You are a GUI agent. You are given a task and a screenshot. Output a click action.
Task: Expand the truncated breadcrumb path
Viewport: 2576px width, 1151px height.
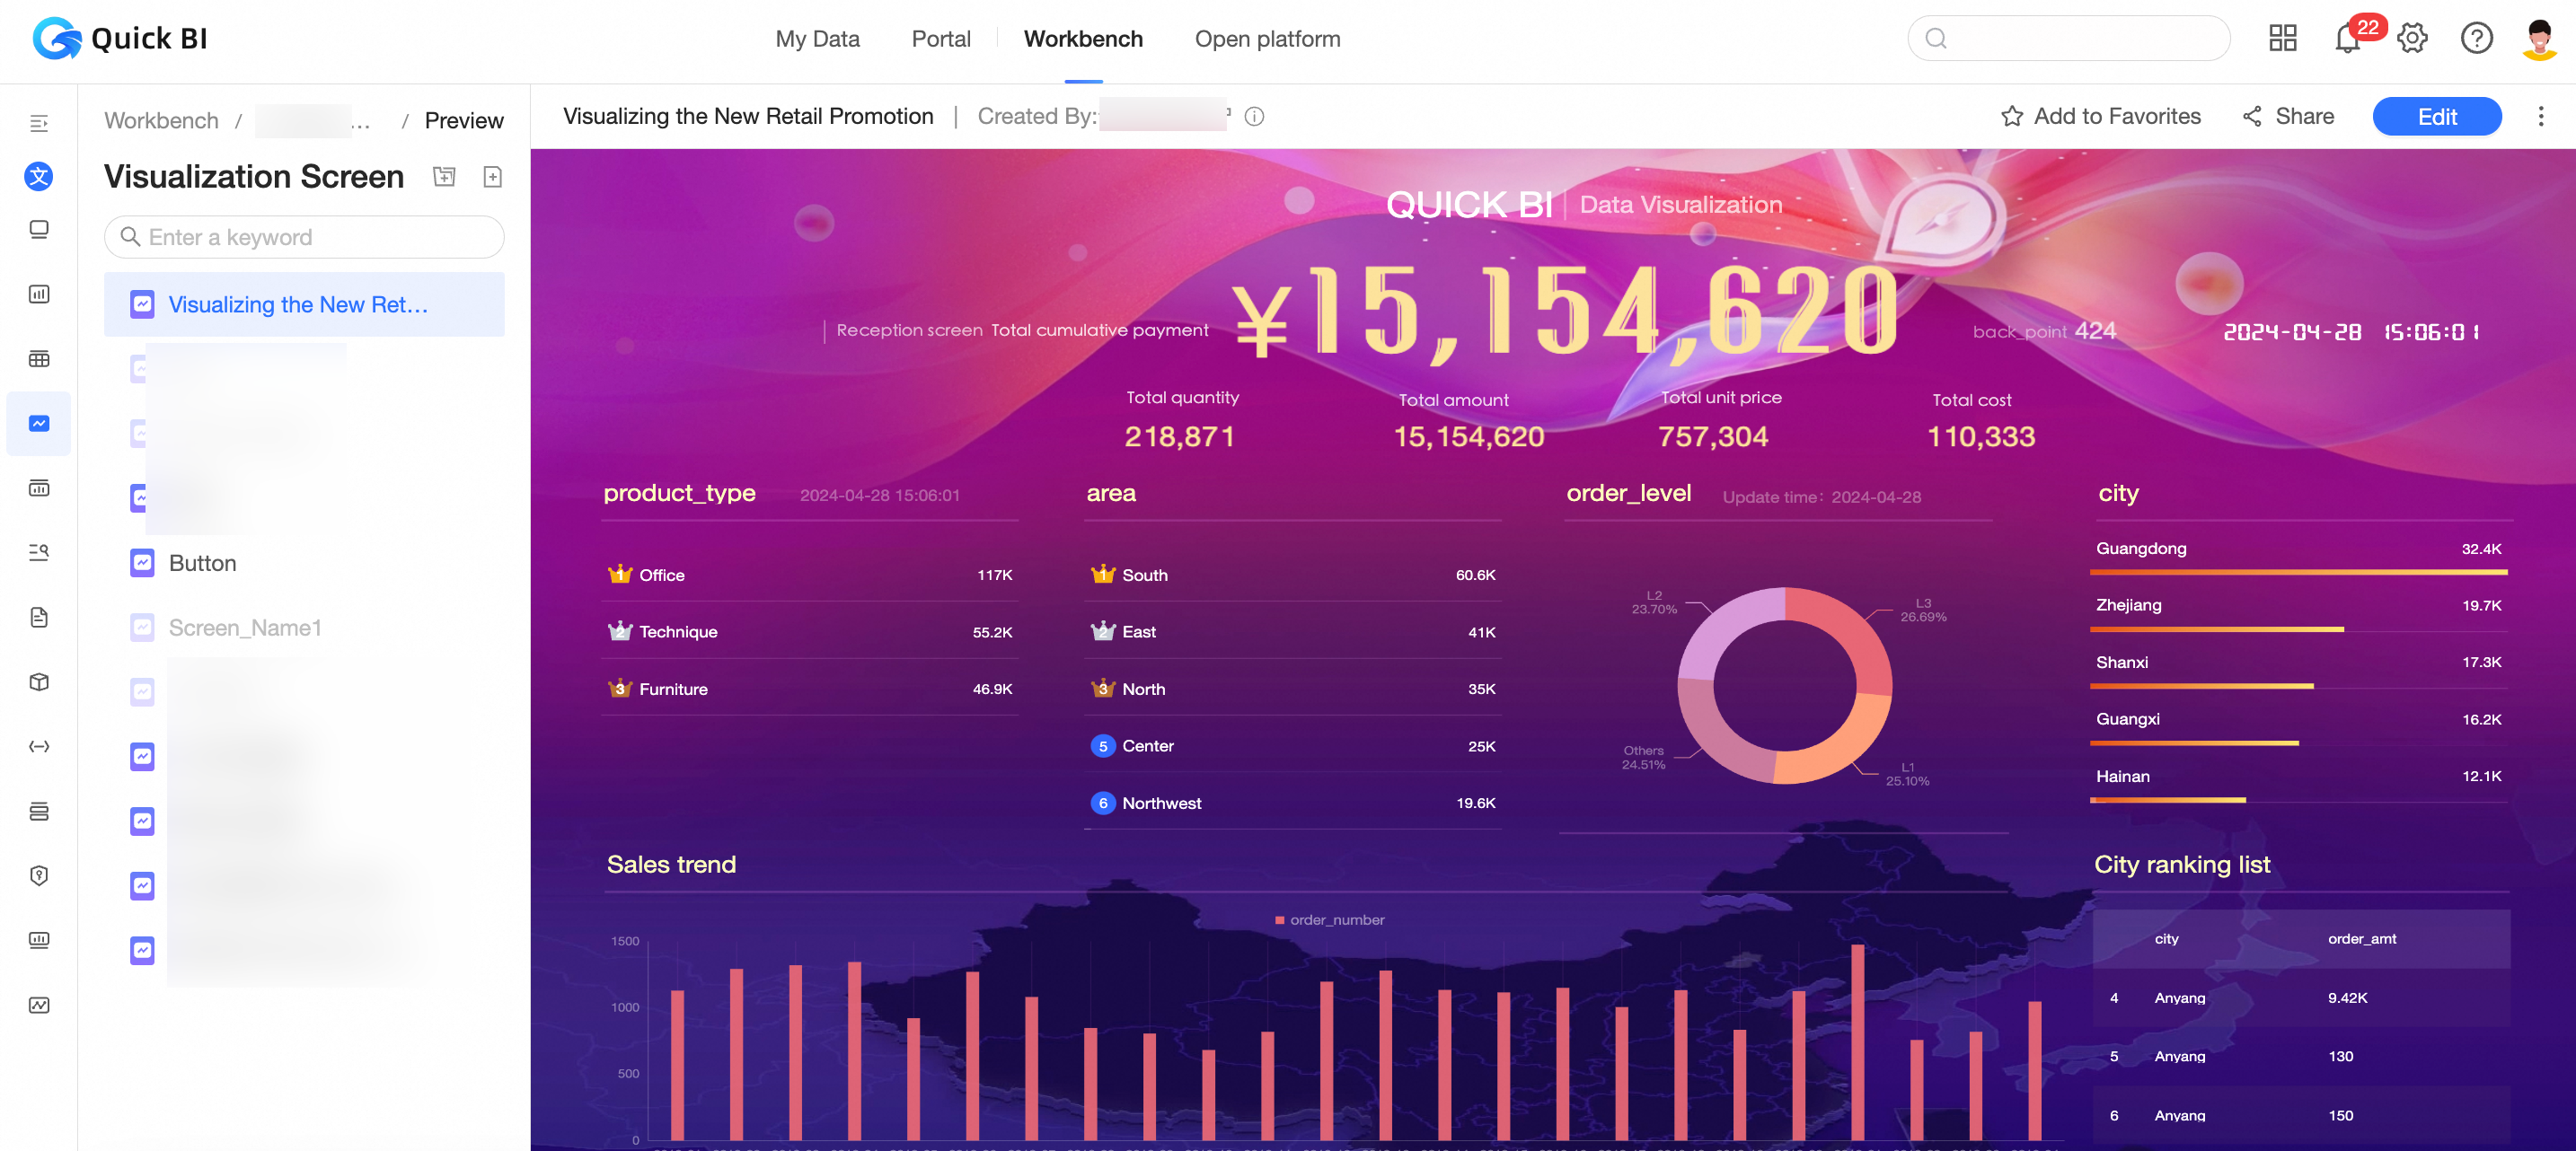point(360,121)
